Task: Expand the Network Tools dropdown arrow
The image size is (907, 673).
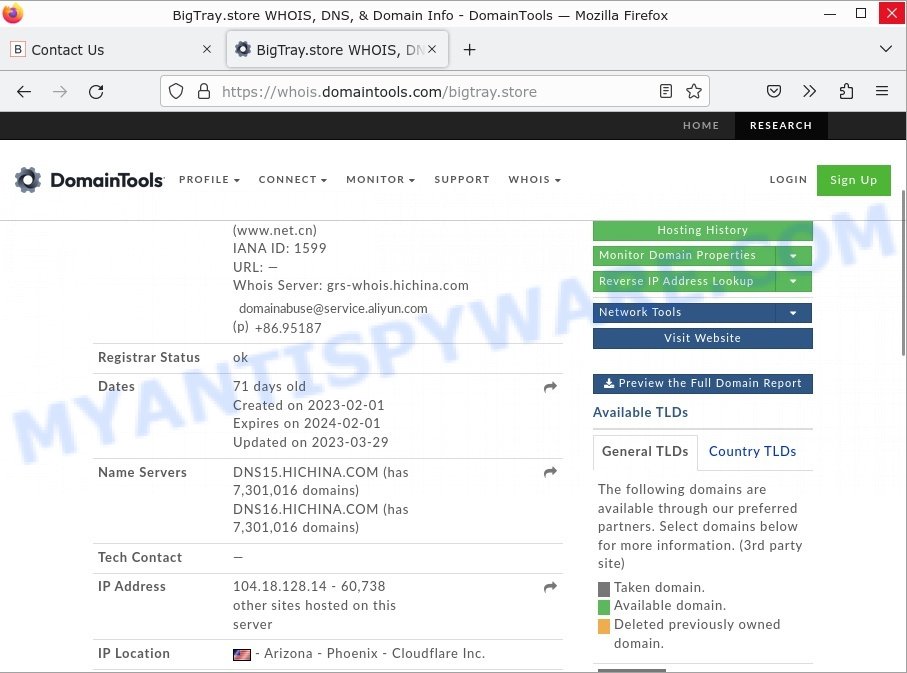Action: tap(793, 312)
